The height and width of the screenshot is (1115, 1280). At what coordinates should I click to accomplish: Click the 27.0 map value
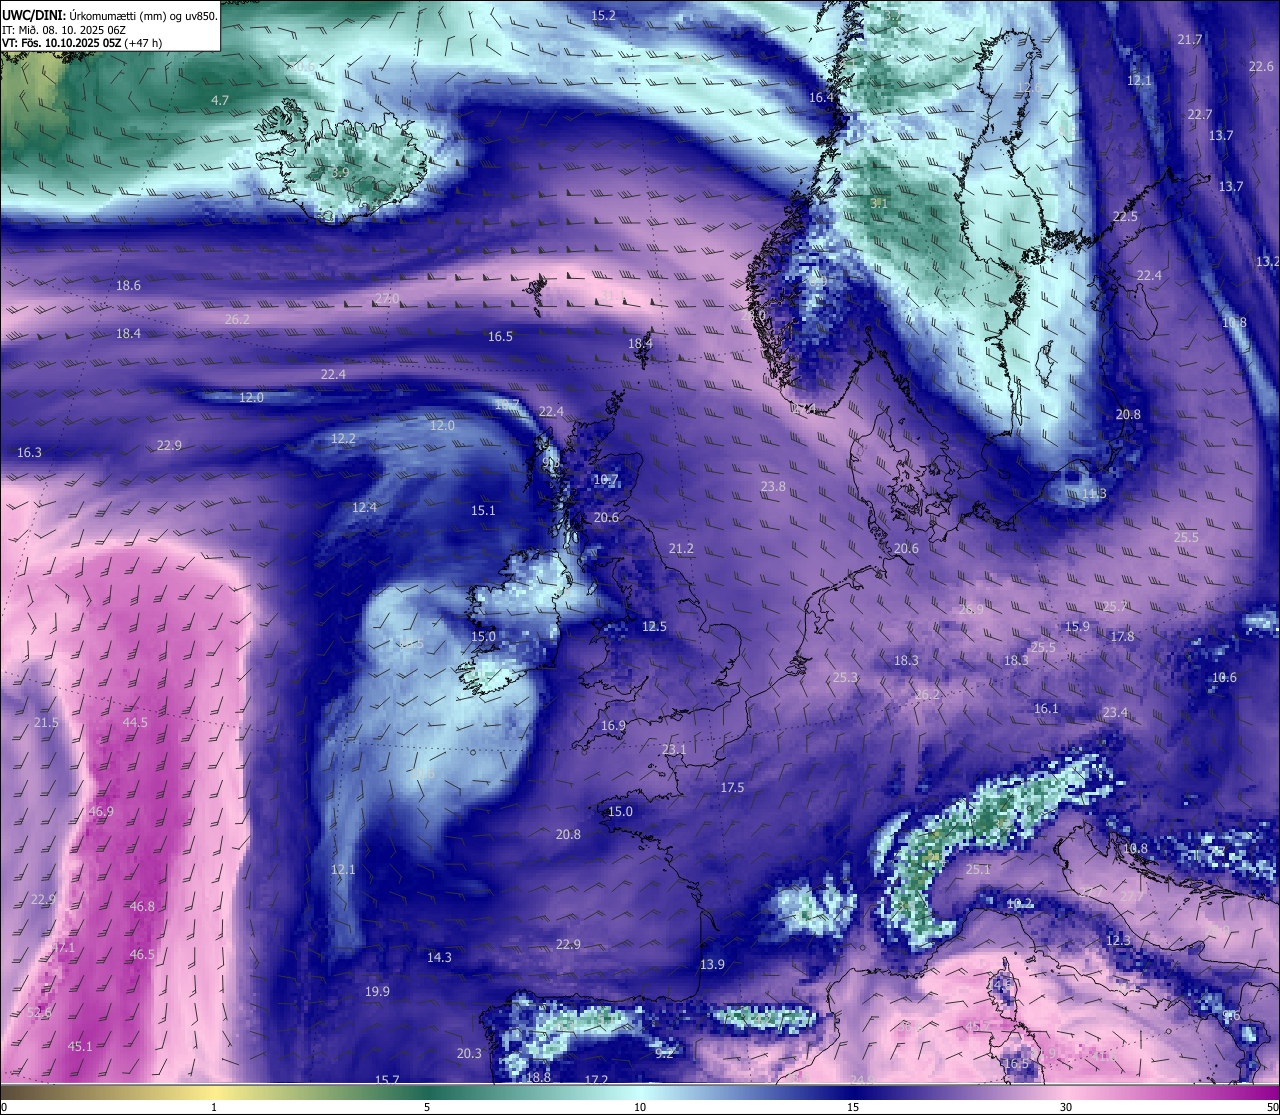(387, 298)
